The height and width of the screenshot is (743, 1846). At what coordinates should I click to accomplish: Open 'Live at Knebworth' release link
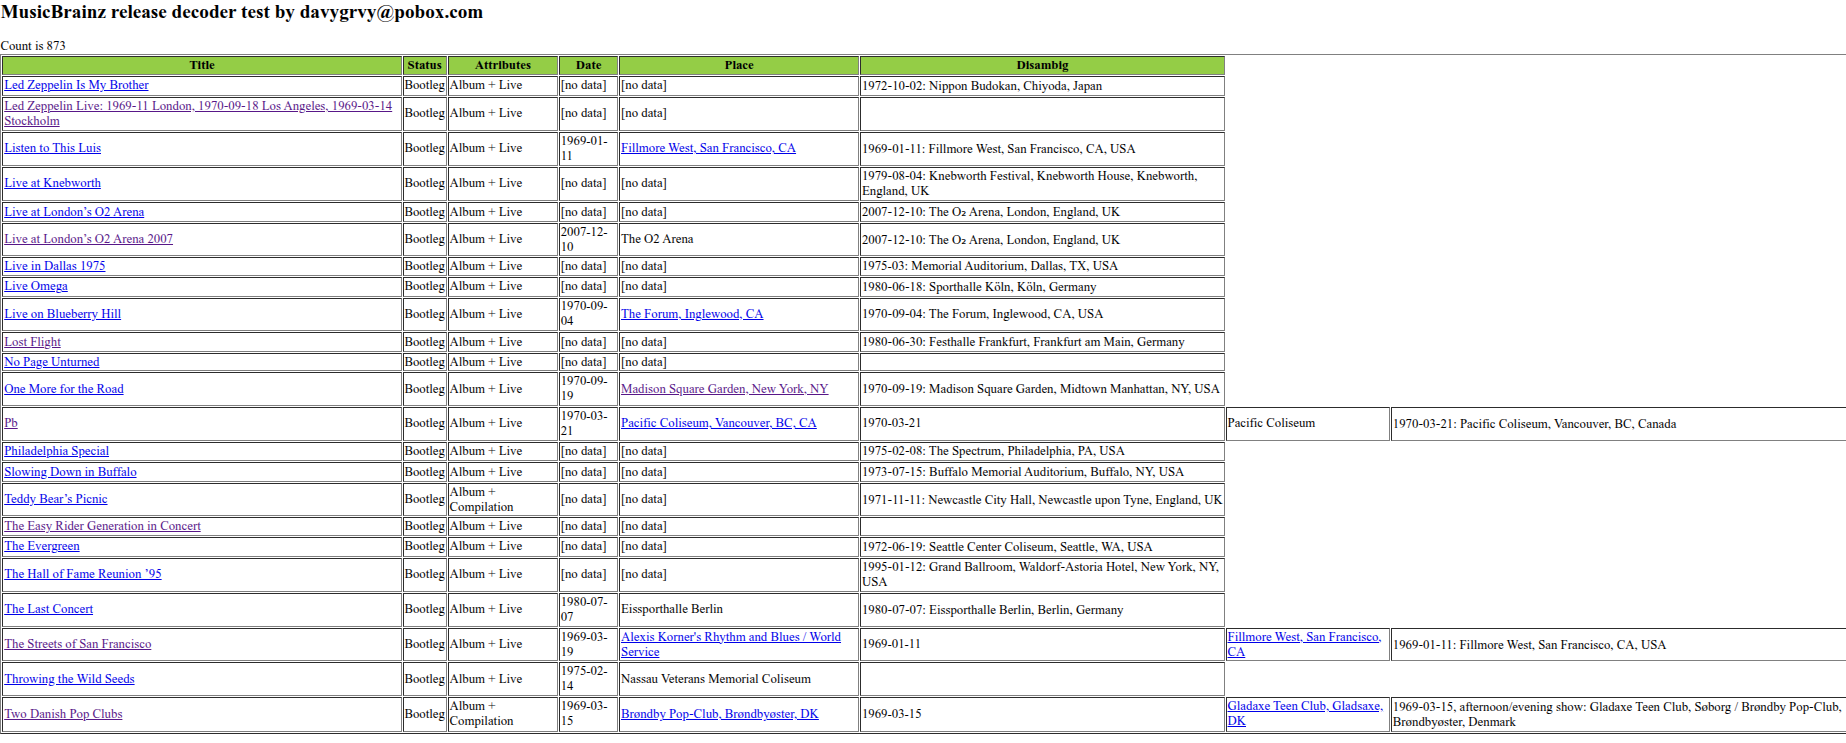click(x=53, y=183)
